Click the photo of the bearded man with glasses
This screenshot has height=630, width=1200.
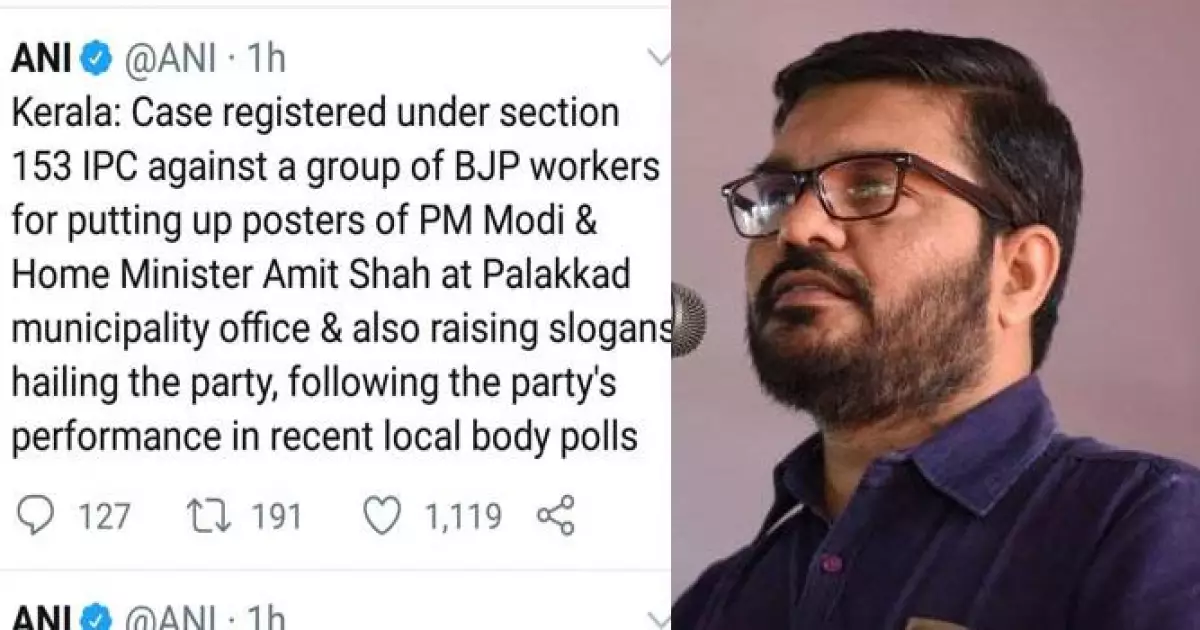tap(935, 315)
